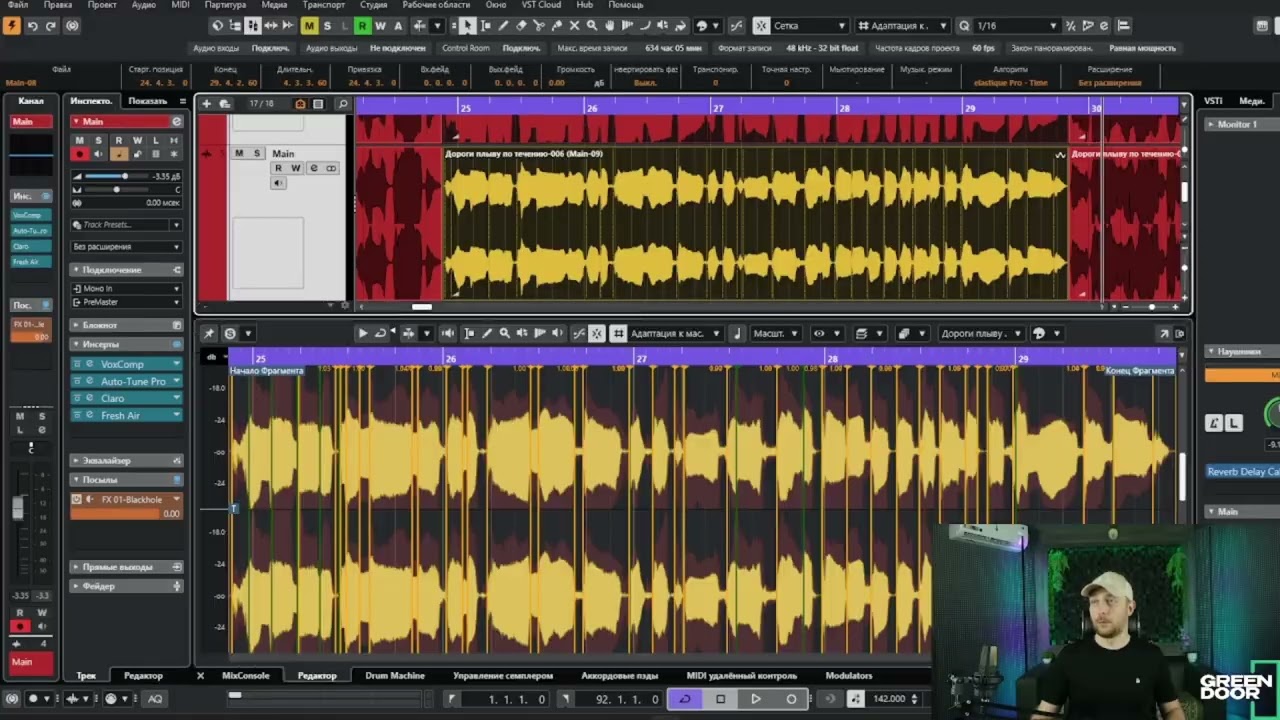1280x720 pixels.
Task: Pick the Zoom magnifier tool
Action: tap(592, 26)
